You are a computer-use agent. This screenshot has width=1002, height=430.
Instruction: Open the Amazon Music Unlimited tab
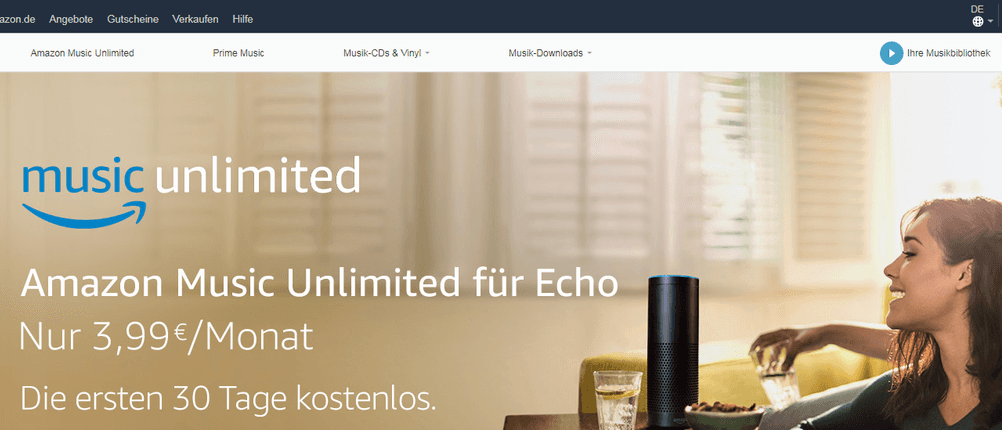[82, 54]
